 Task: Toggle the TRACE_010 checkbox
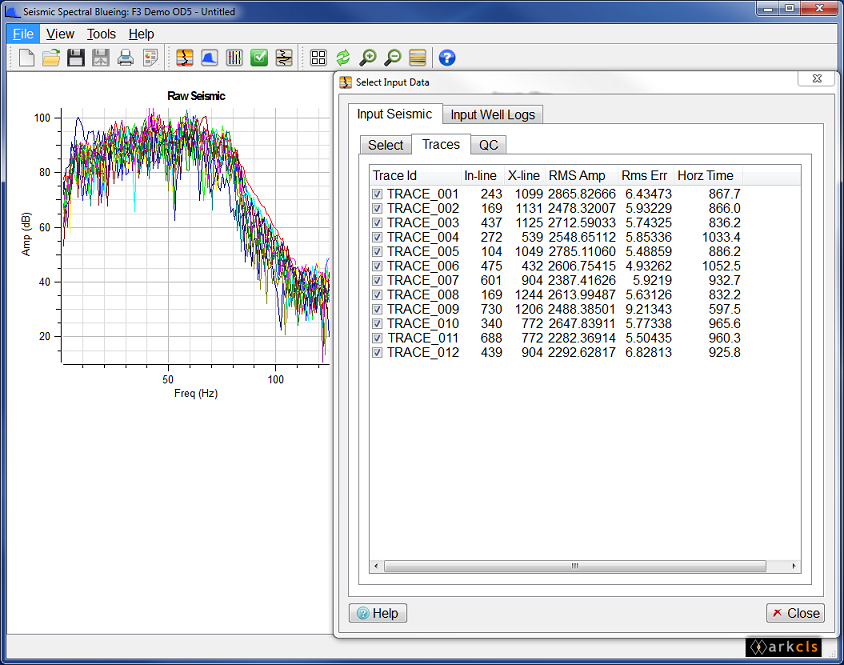(377, 324)
